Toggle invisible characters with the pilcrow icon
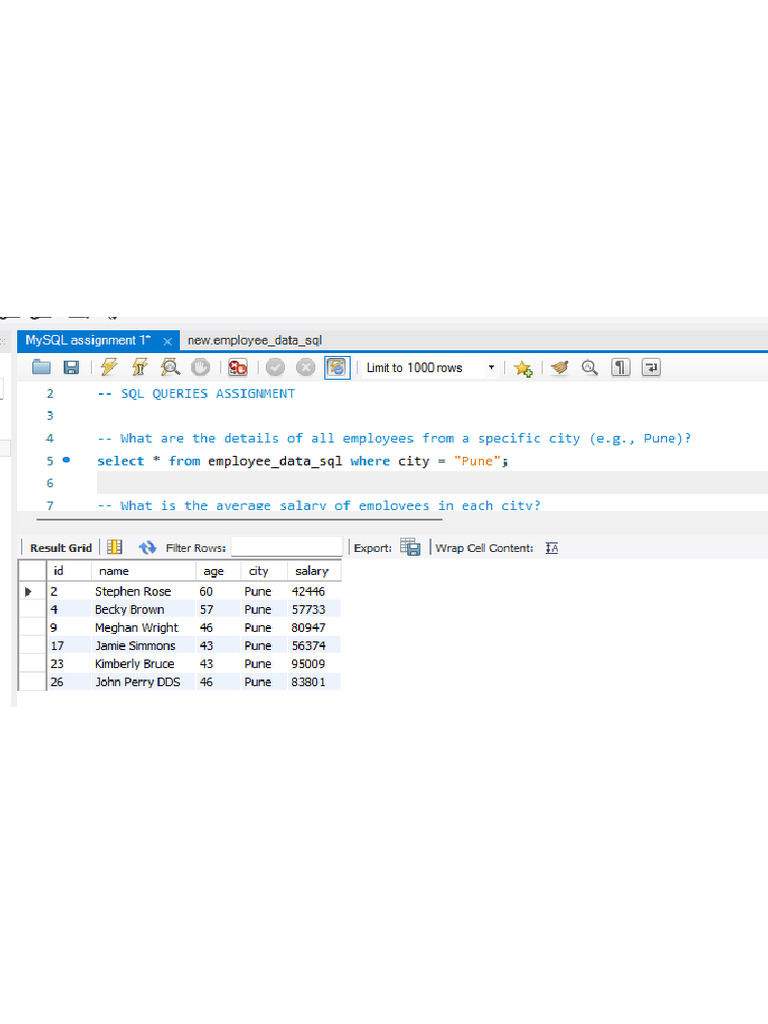768x1024 pixels. click(620, 368)
